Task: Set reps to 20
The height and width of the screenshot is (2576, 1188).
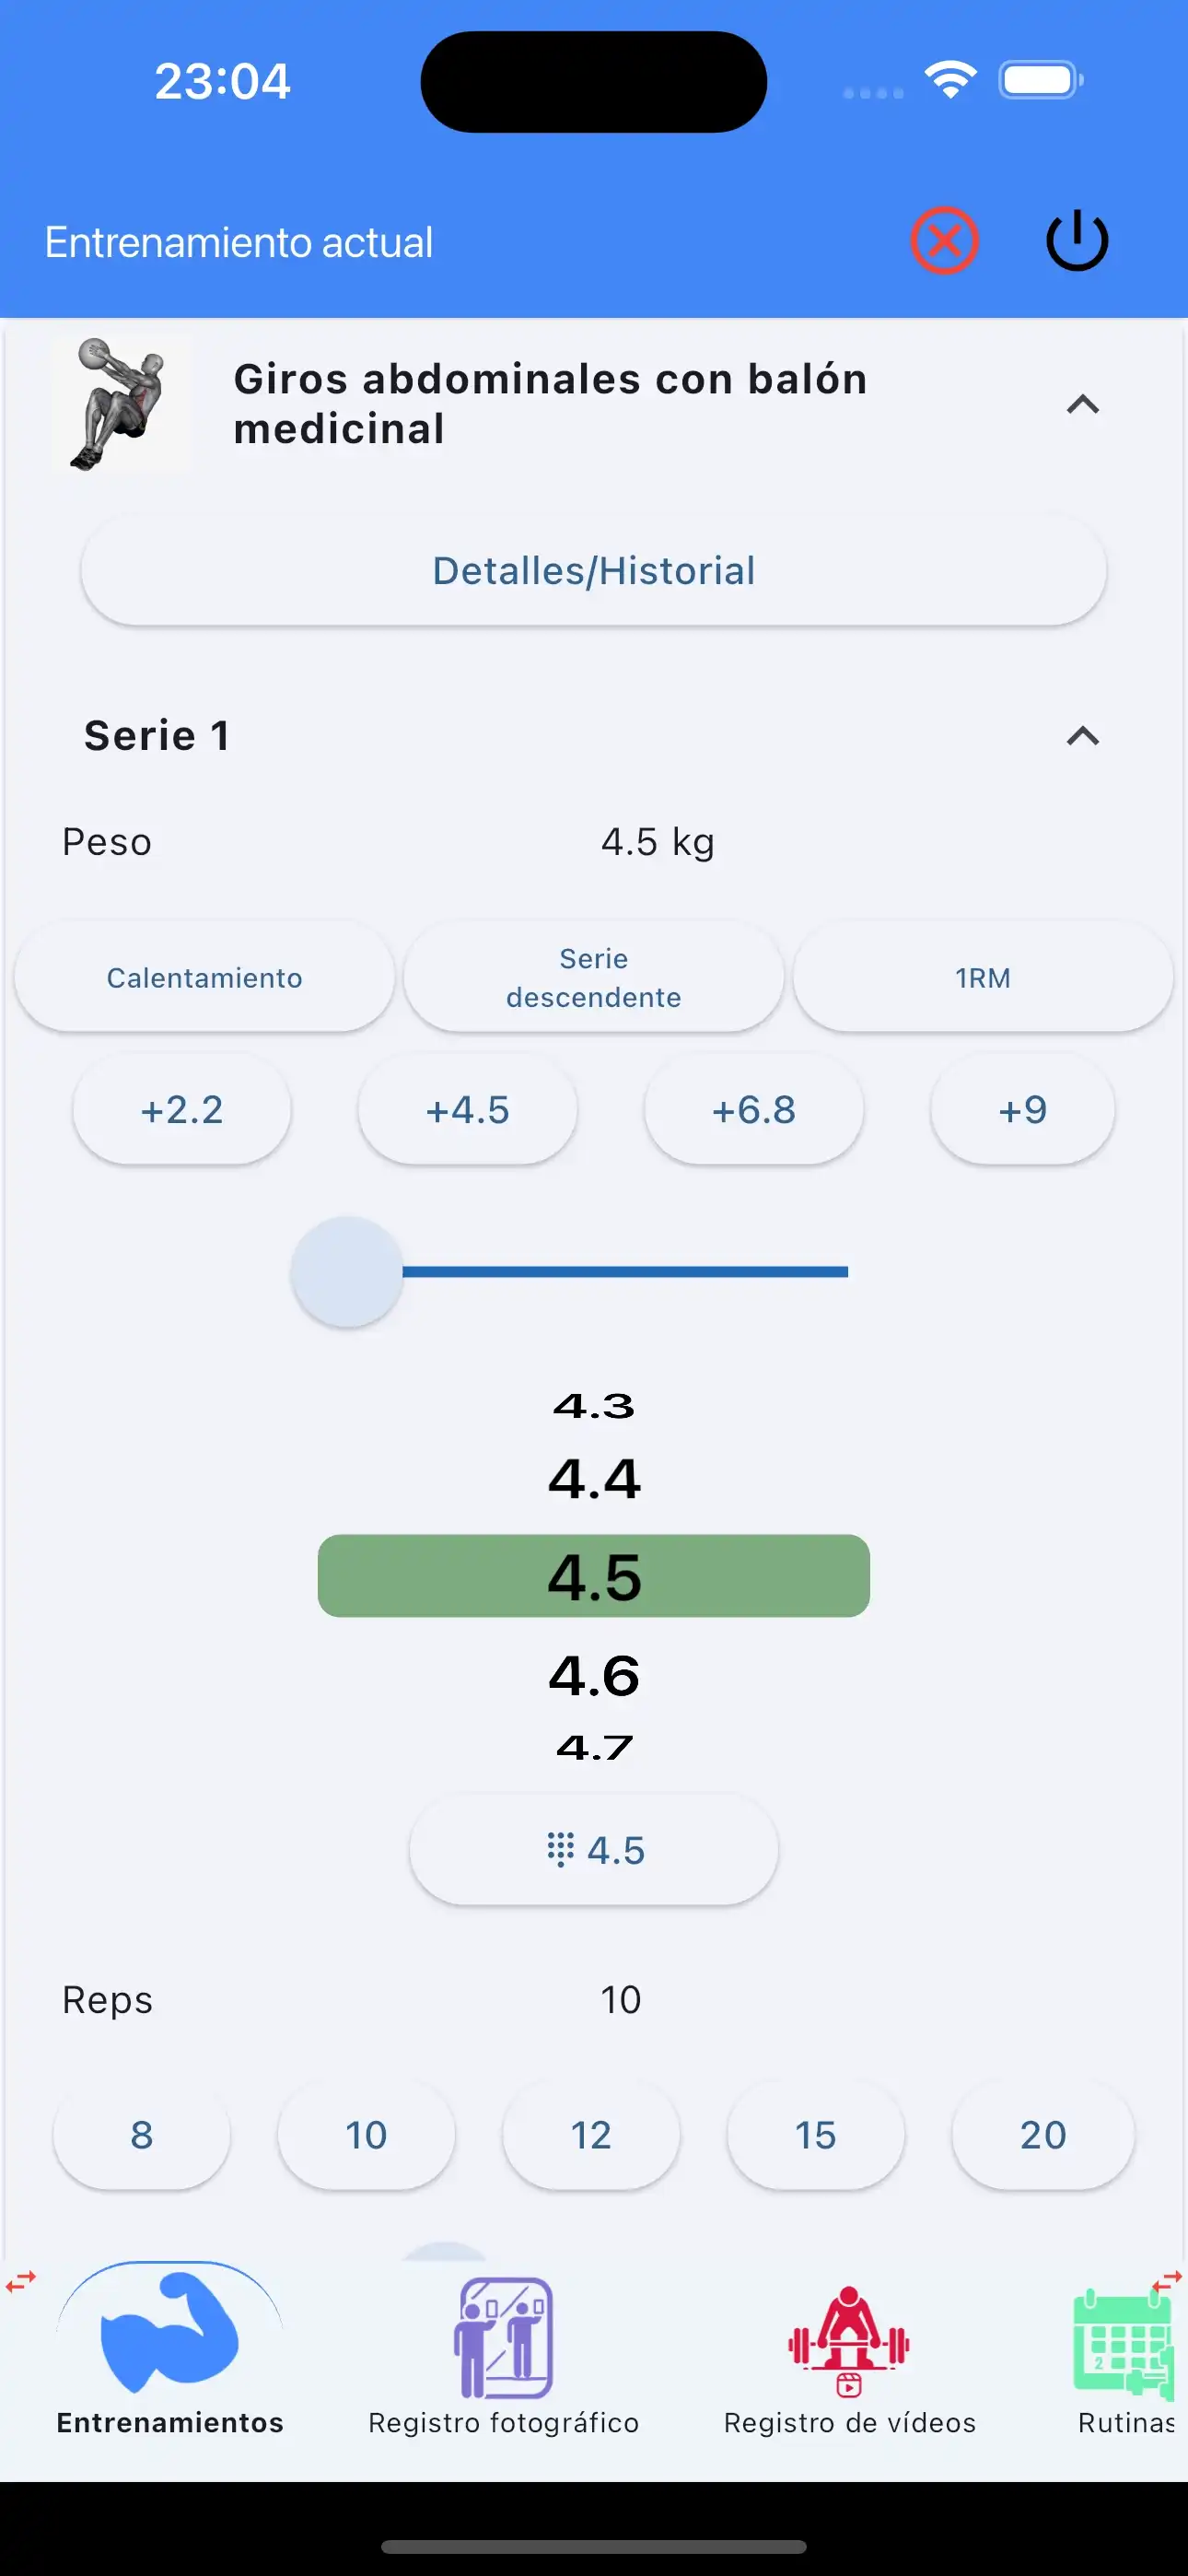Action: pyautogui.click(x=1042, y=2135)
